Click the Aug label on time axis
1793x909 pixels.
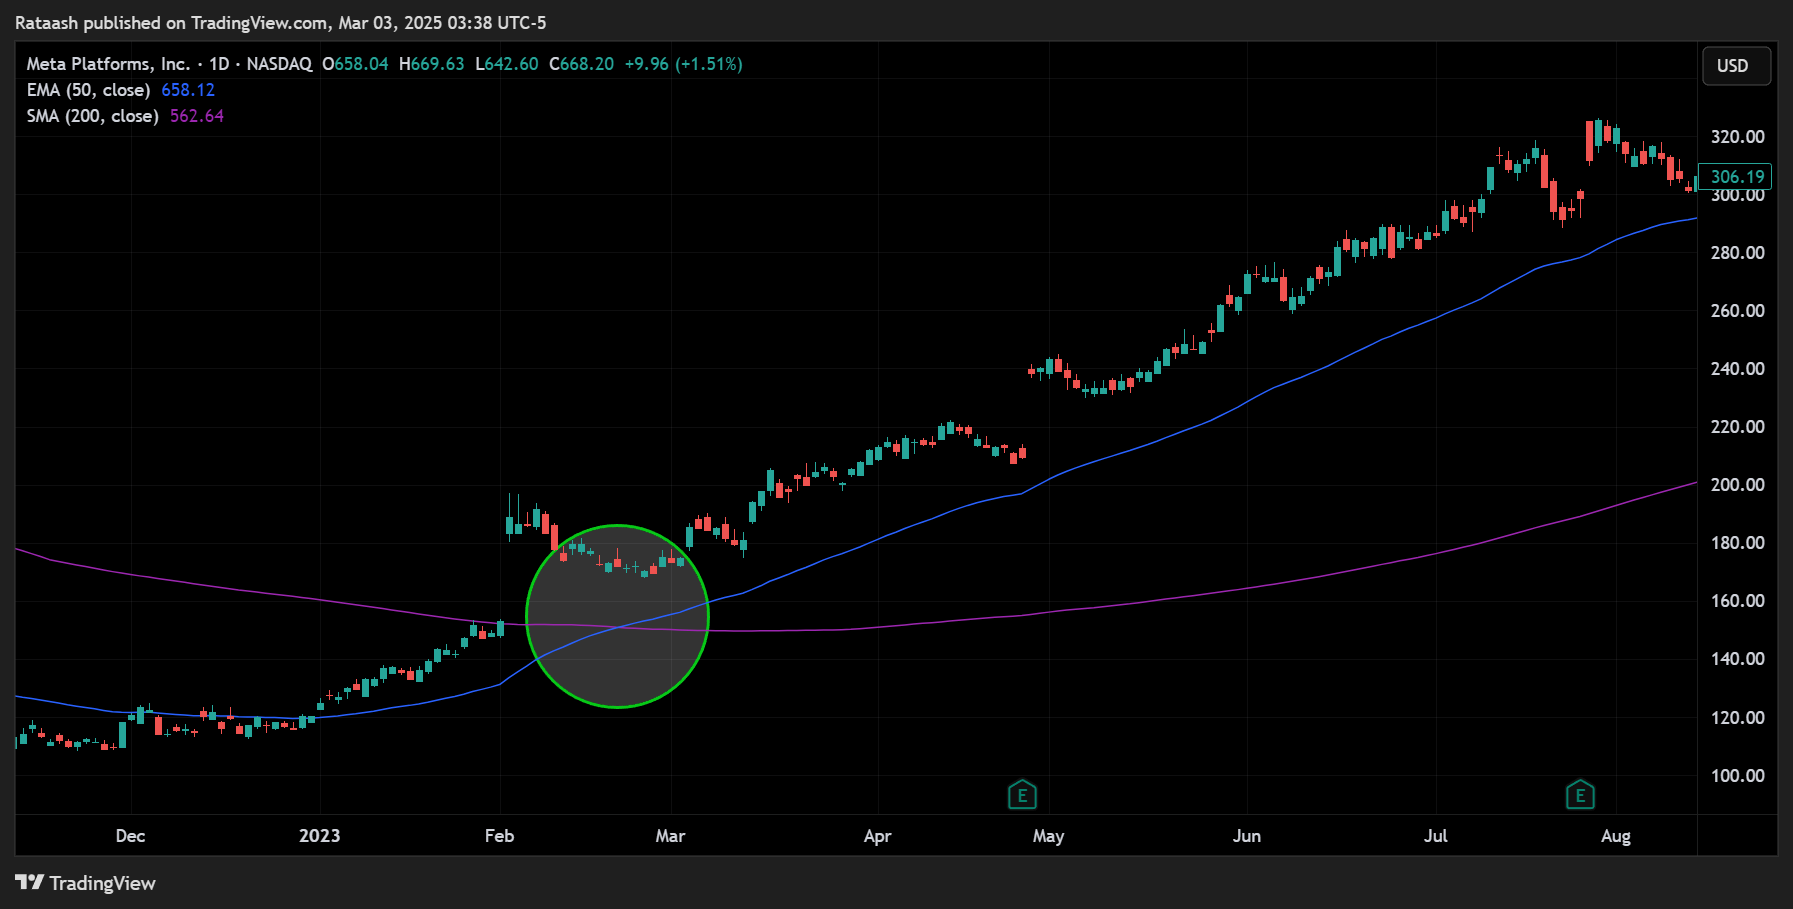[1616, 836]
